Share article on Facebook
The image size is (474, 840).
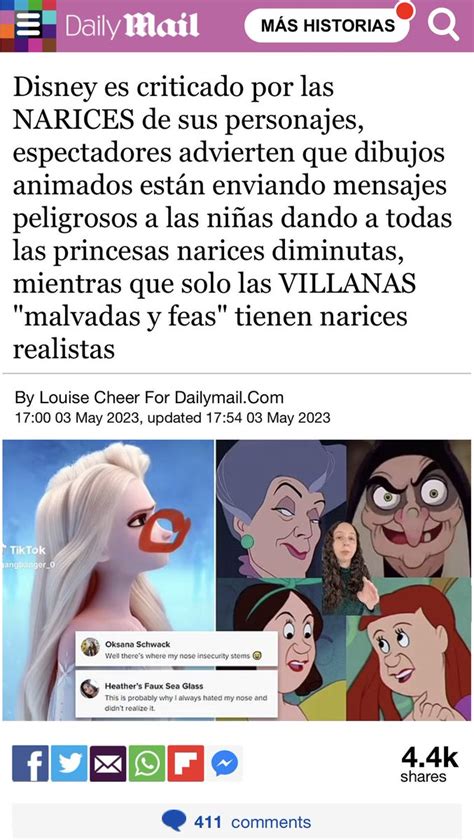(x=30, y=763)
